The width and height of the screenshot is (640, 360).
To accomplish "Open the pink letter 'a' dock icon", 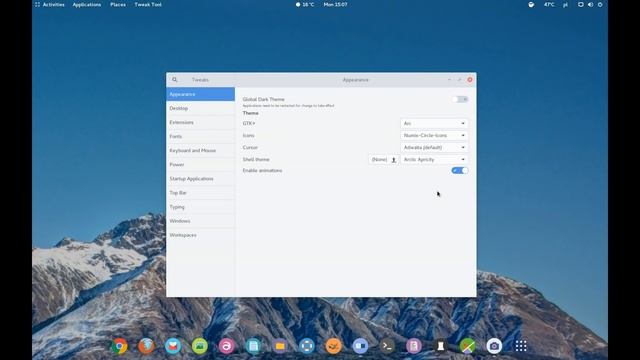I will [227, 346].
